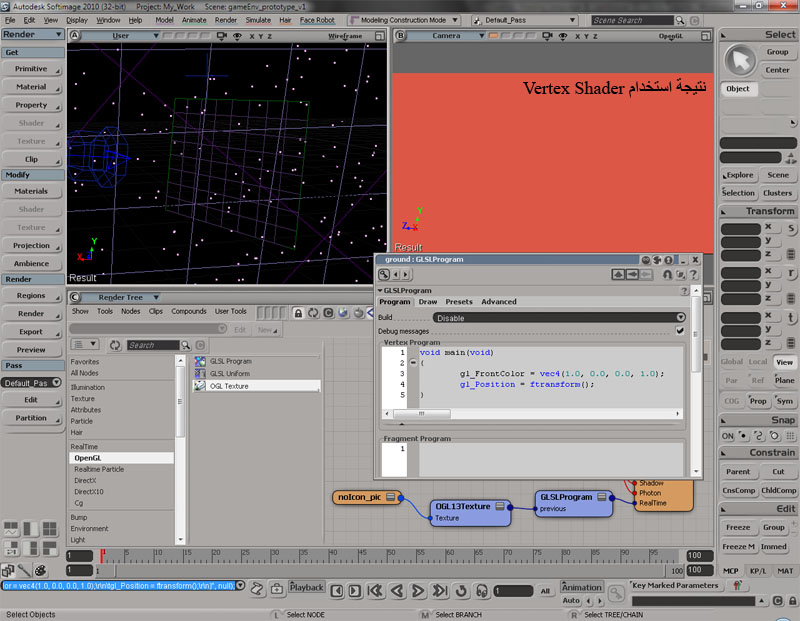Screen dimensions: 800x621
Task: Open the Build Disable dropdown
Action: [x=559, y=317]
